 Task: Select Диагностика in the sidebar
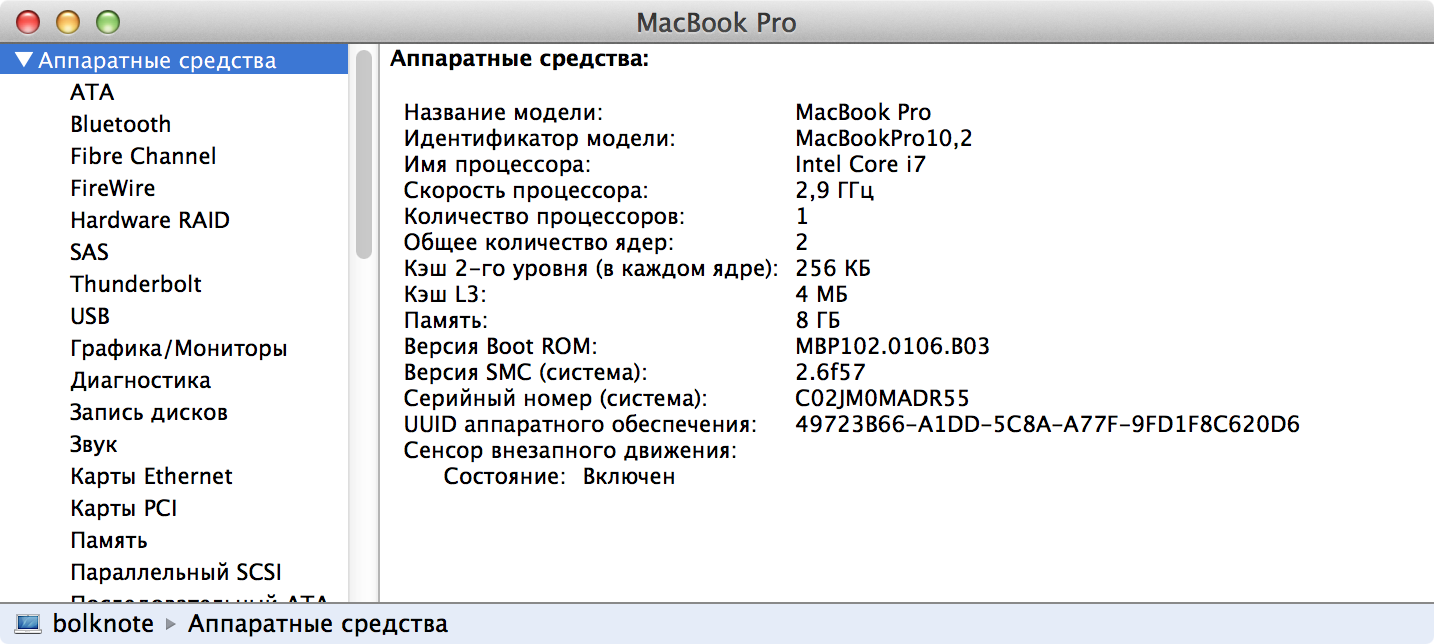point(141,380)
